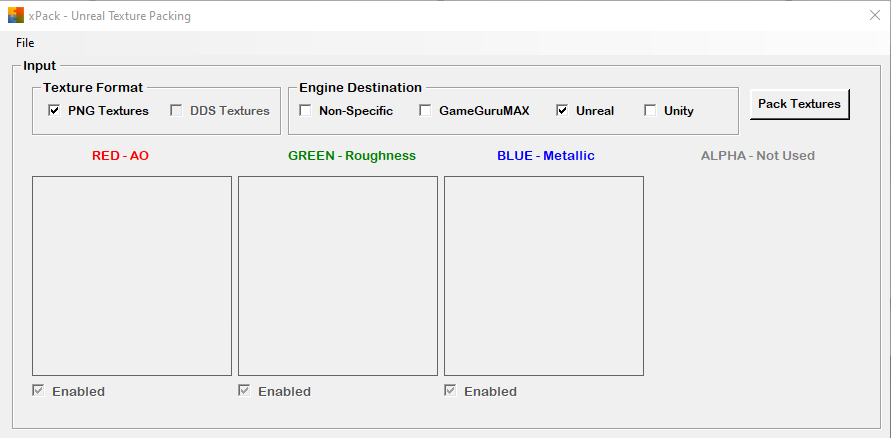Click the RED - AO channel label
Viewport: 891px width, 438px height.
120,156
